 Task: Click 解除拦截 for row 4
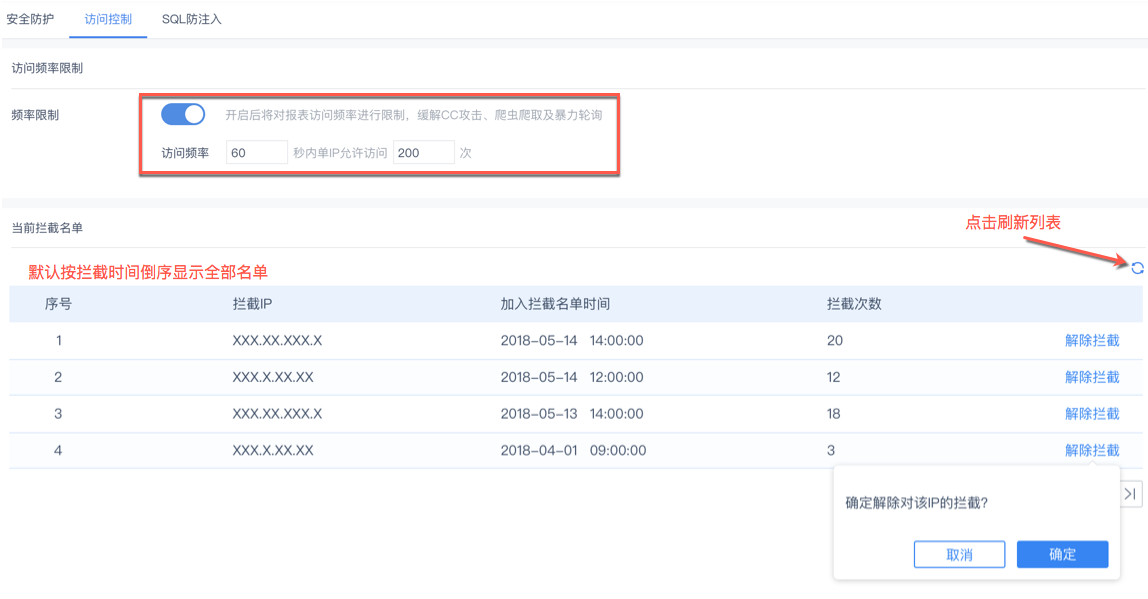click(1092, 450)
